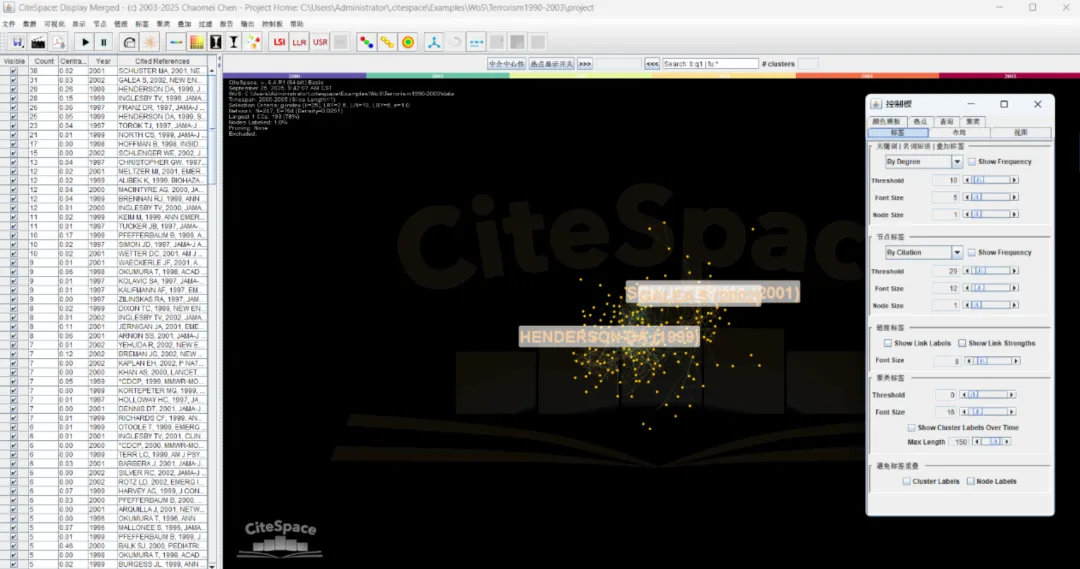Screen dimensions: 1080x569
Task: Click the link label Font Size 8 slider
Action: tap(993, 360)
